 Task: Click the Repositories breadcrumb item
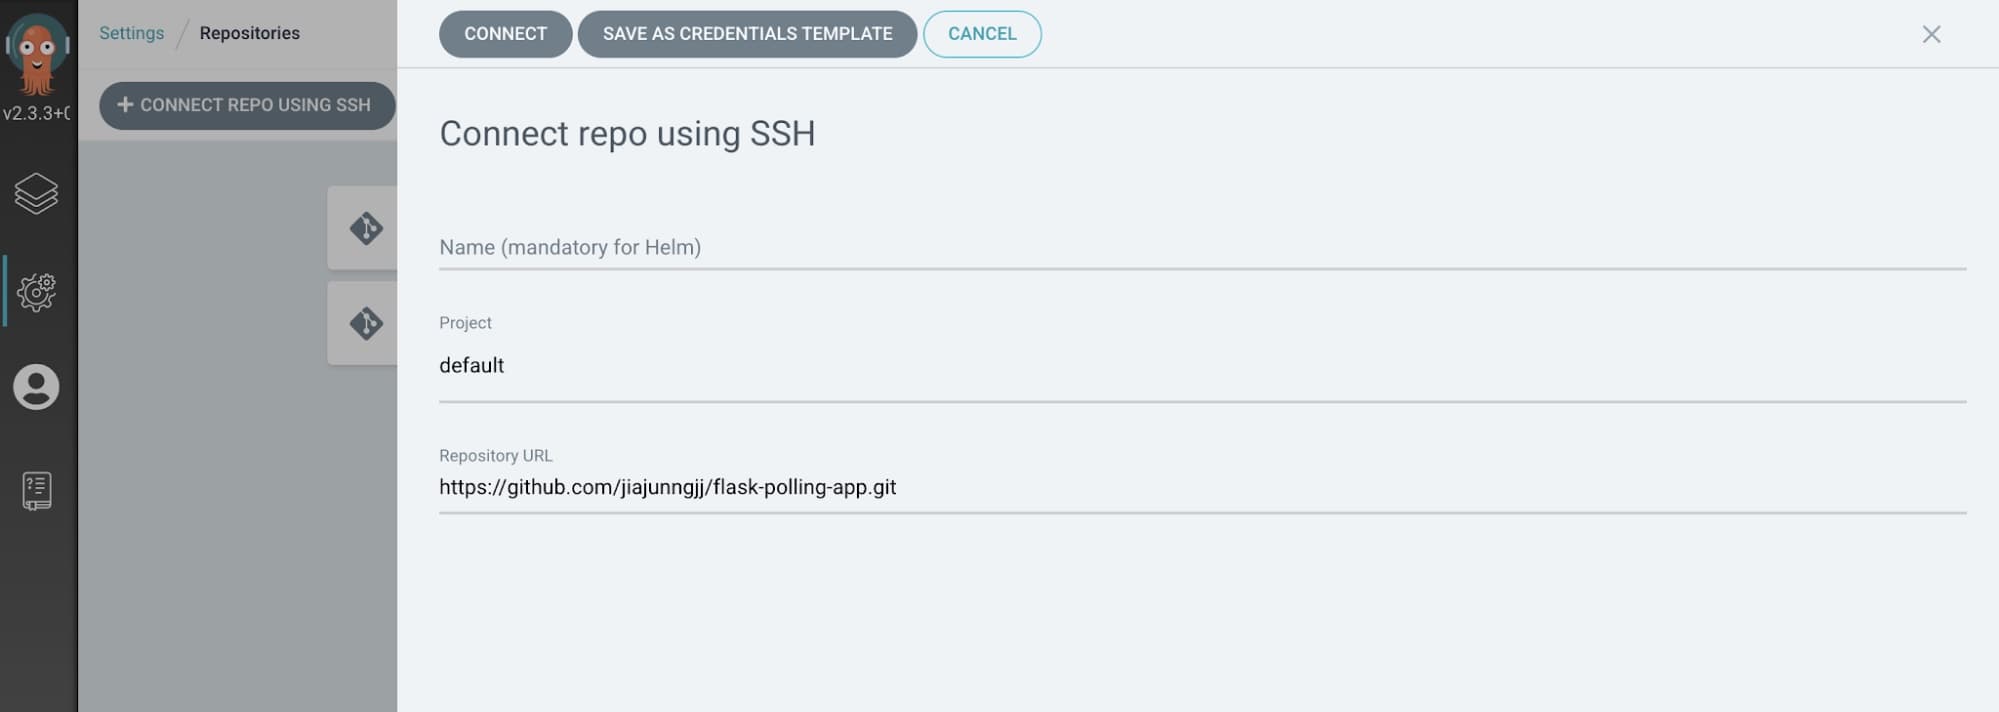coord(249,33)
